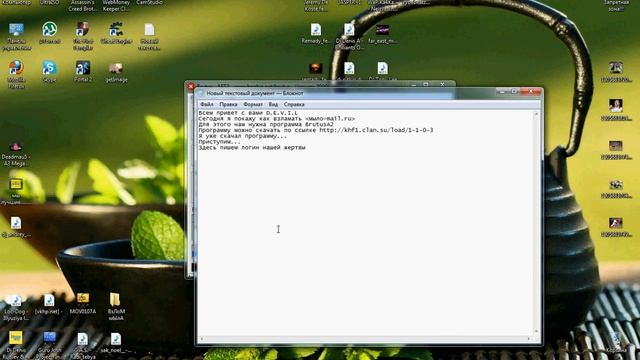The width and height of the screenshot is (640, 360).
Task: Open the Файл menu in Notepad
Action: point(207,104)
